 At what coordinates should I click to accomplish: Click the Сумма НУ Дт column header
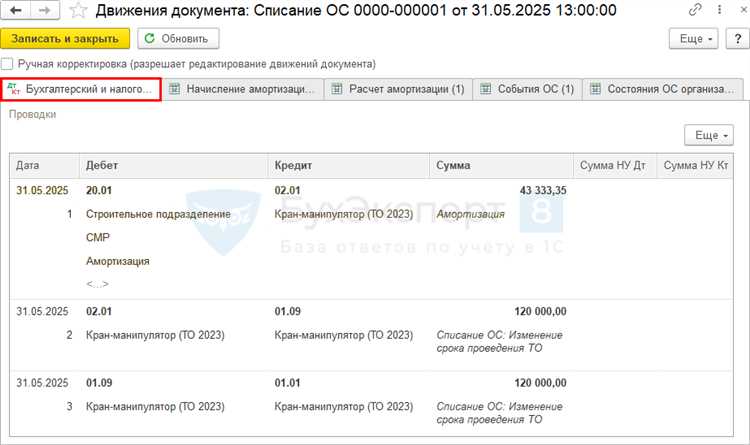pos(615,166)
